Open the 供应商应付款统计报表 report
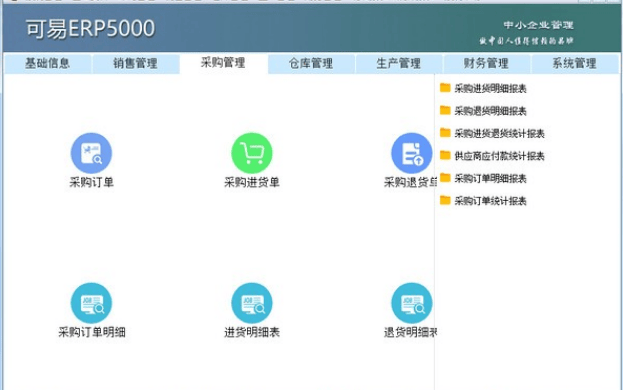This screenshot has width=623, height=390. tap(492, 156)
